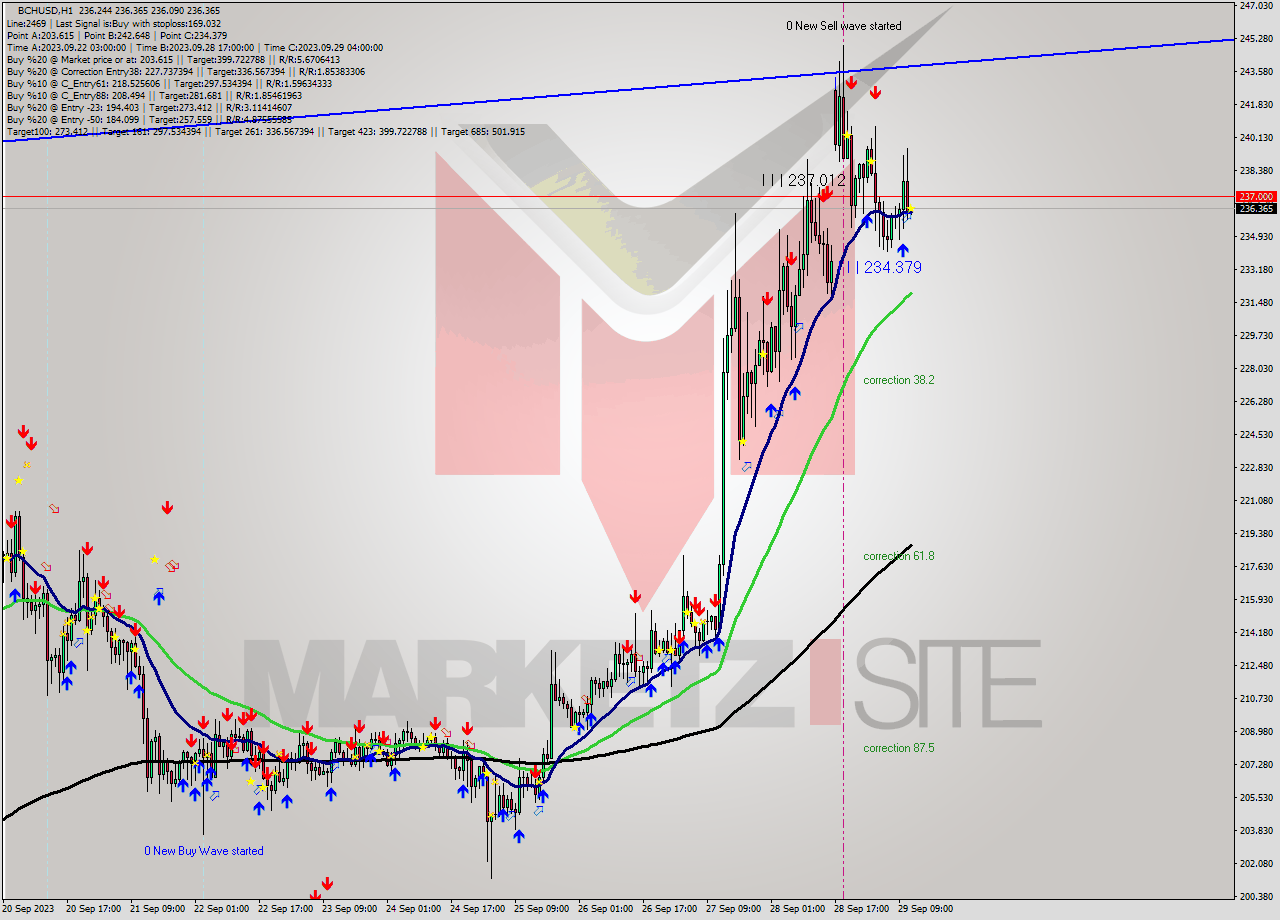The height and width of the screenshot is (920, 1280).
Task: Click the 240.130 price axis value
Action: [x=1255, y=138]
